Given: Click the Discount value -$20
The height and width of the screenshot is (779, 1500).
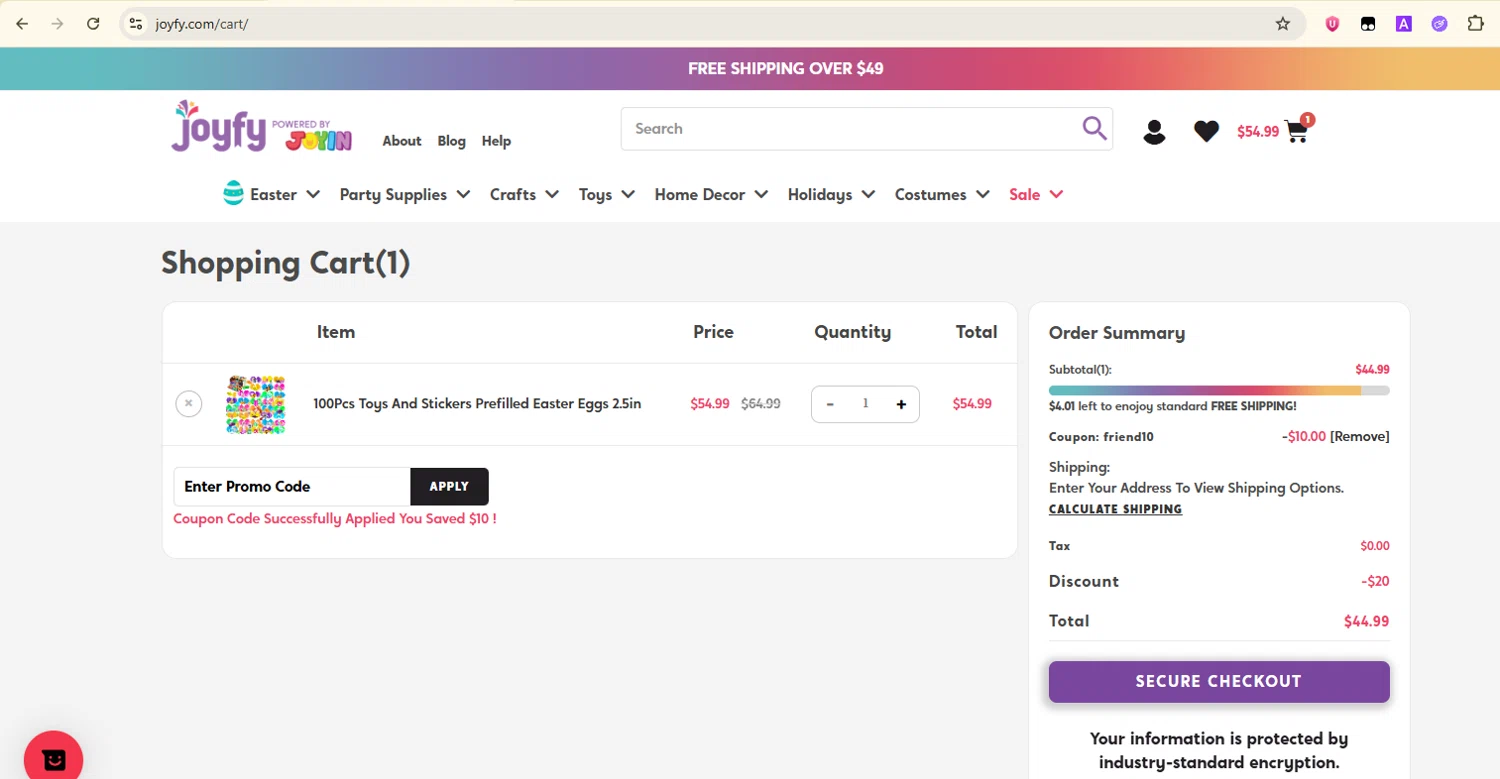Looking at the screenshot, I should pyautogui.click(x=1375, y=581).
